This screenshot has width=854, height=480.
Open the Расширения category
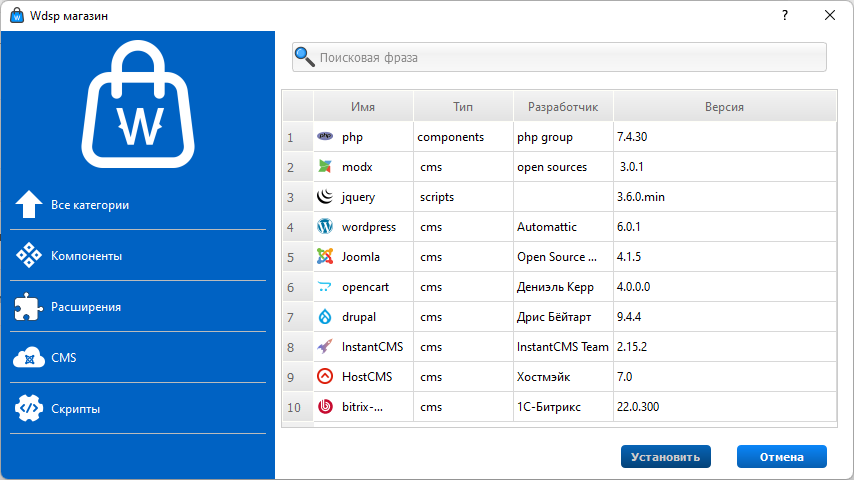click(x=138, y=306)
